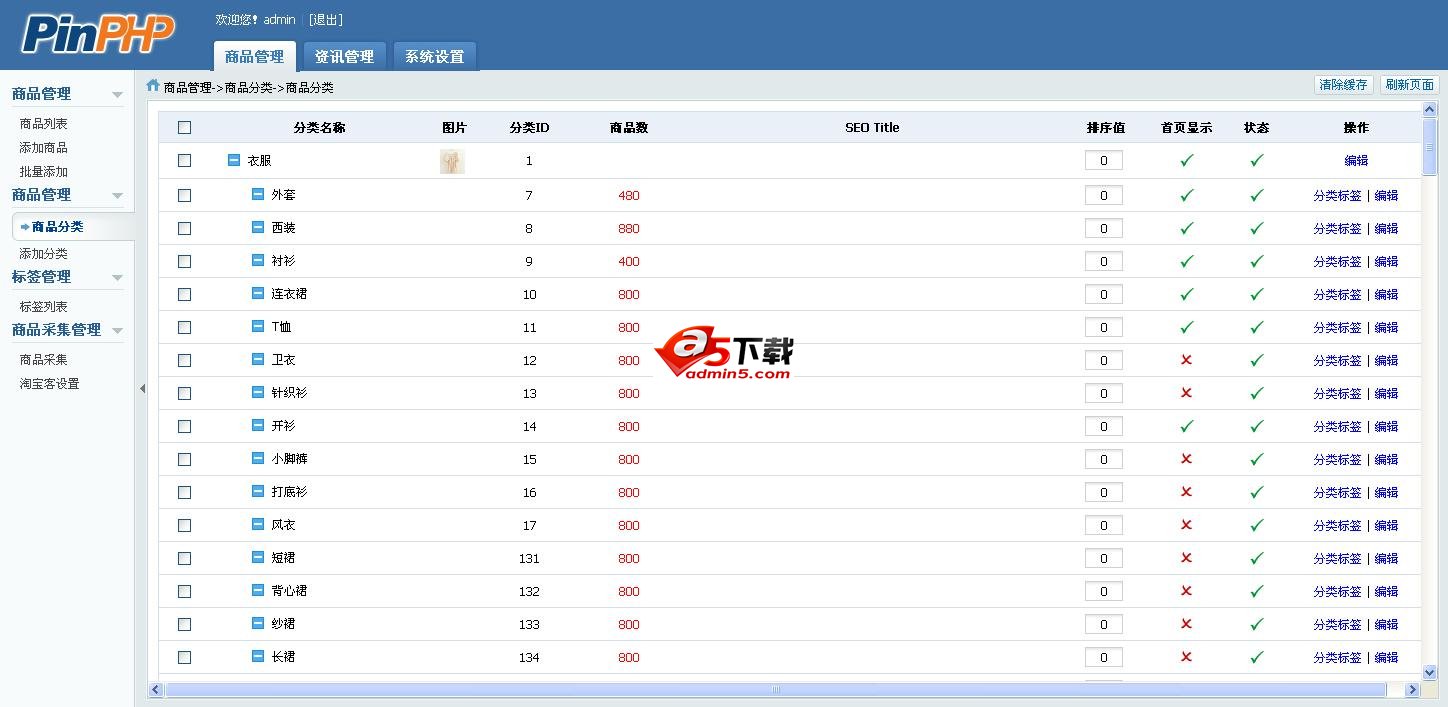Click green status checkmark for 衬衫 row
Viewport: 1448px width, 707px height.
click(x=1256, y=261)
